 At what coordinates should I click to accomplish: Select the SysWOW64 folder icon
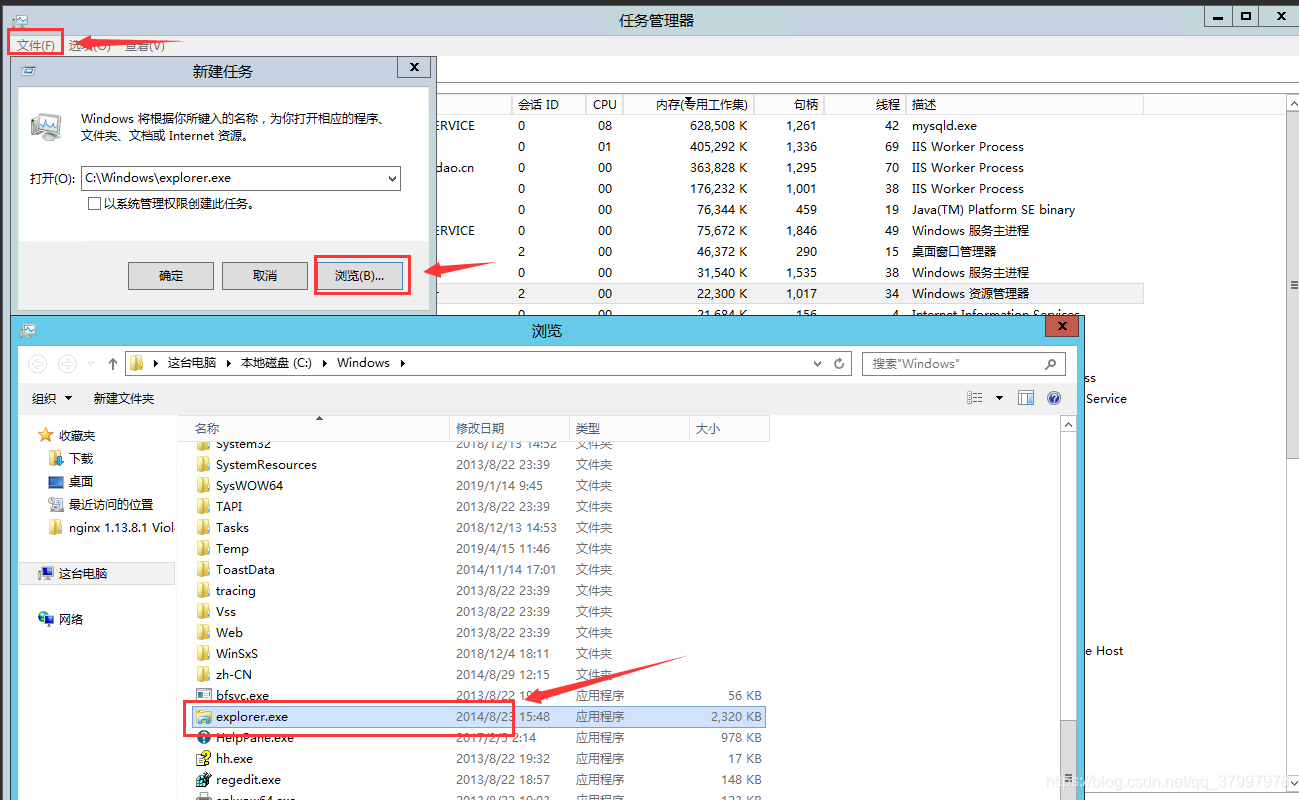204,486
